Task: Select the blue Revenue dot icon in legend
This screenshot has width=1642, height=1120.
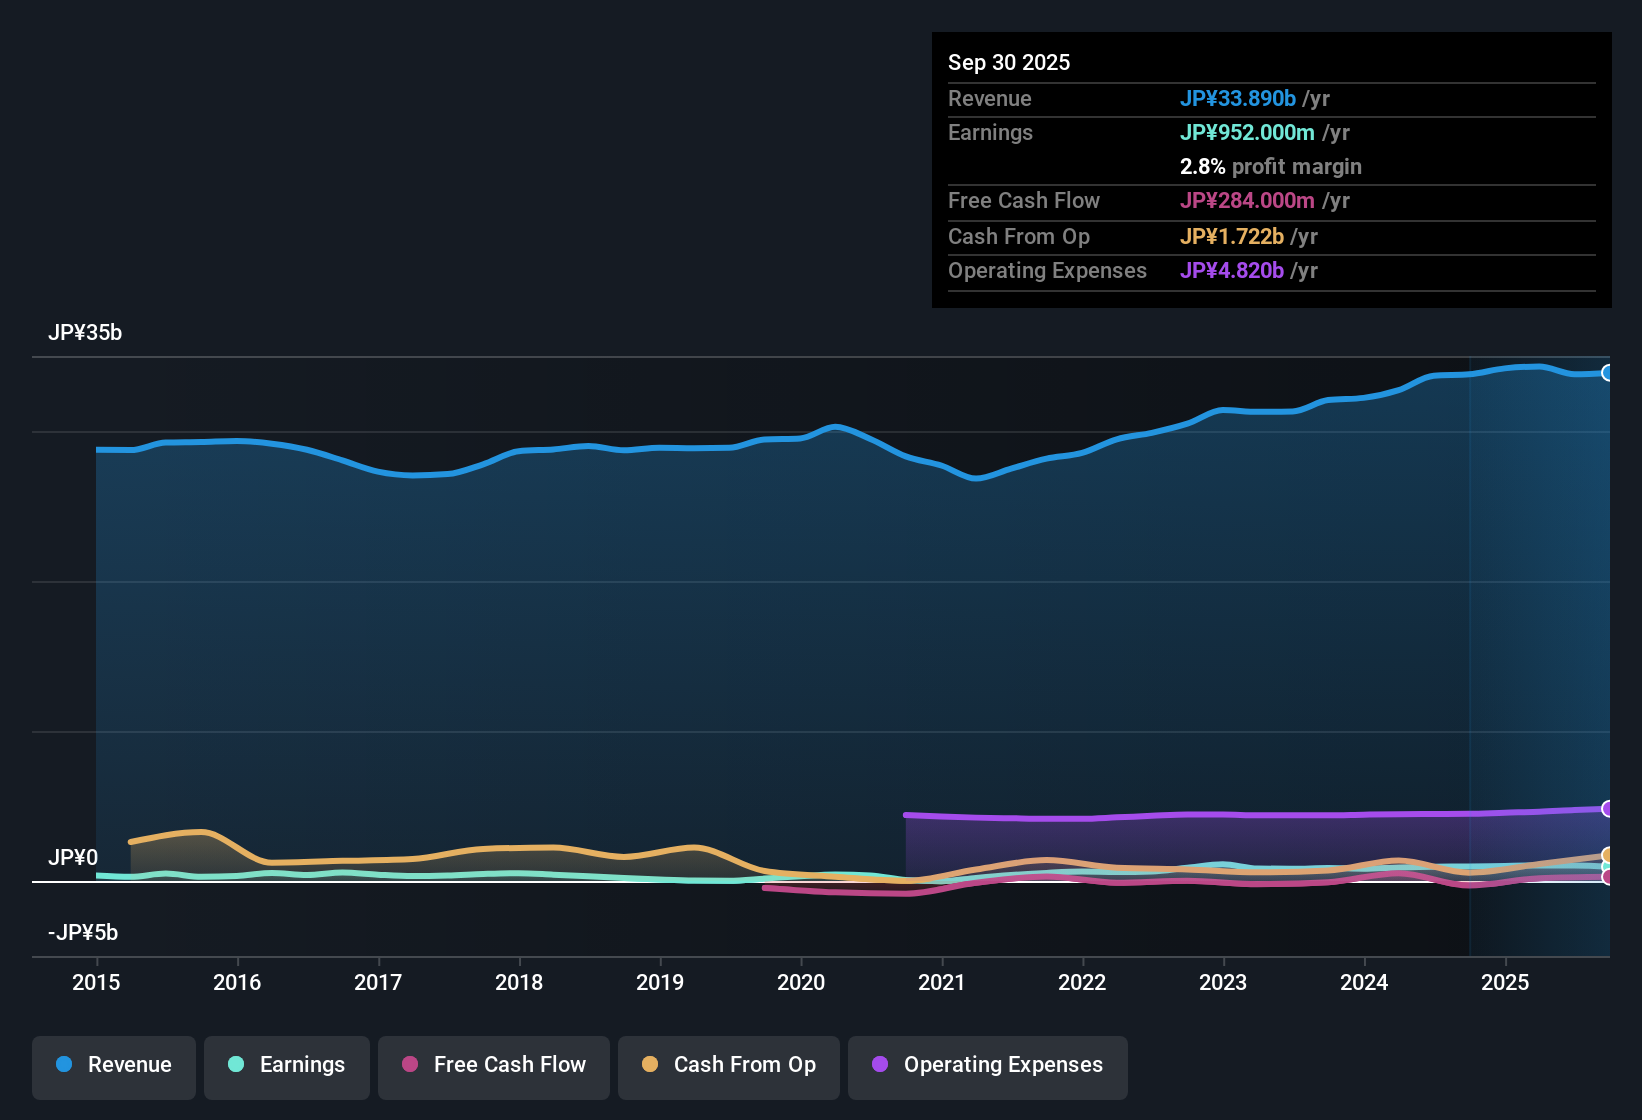Action: [64, 1065]
